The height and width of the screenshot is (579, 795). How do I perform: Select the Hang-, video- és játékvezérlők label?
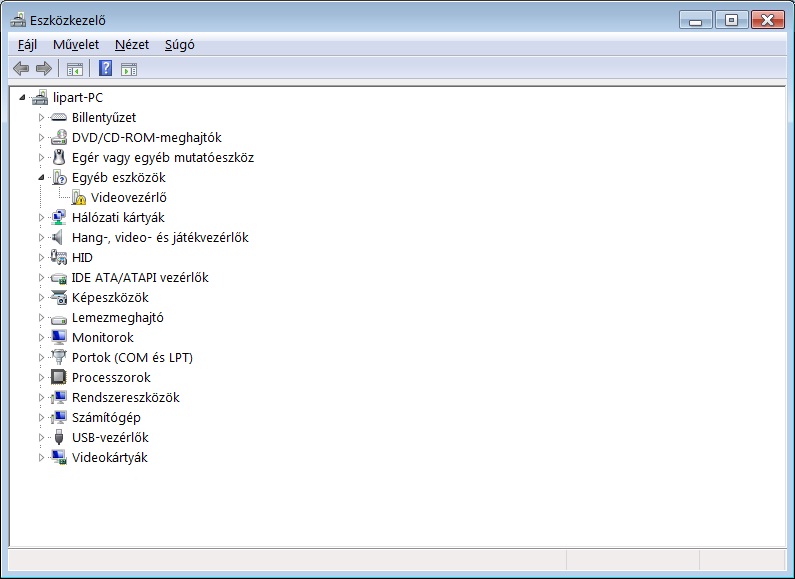click(x=160, y=237)
